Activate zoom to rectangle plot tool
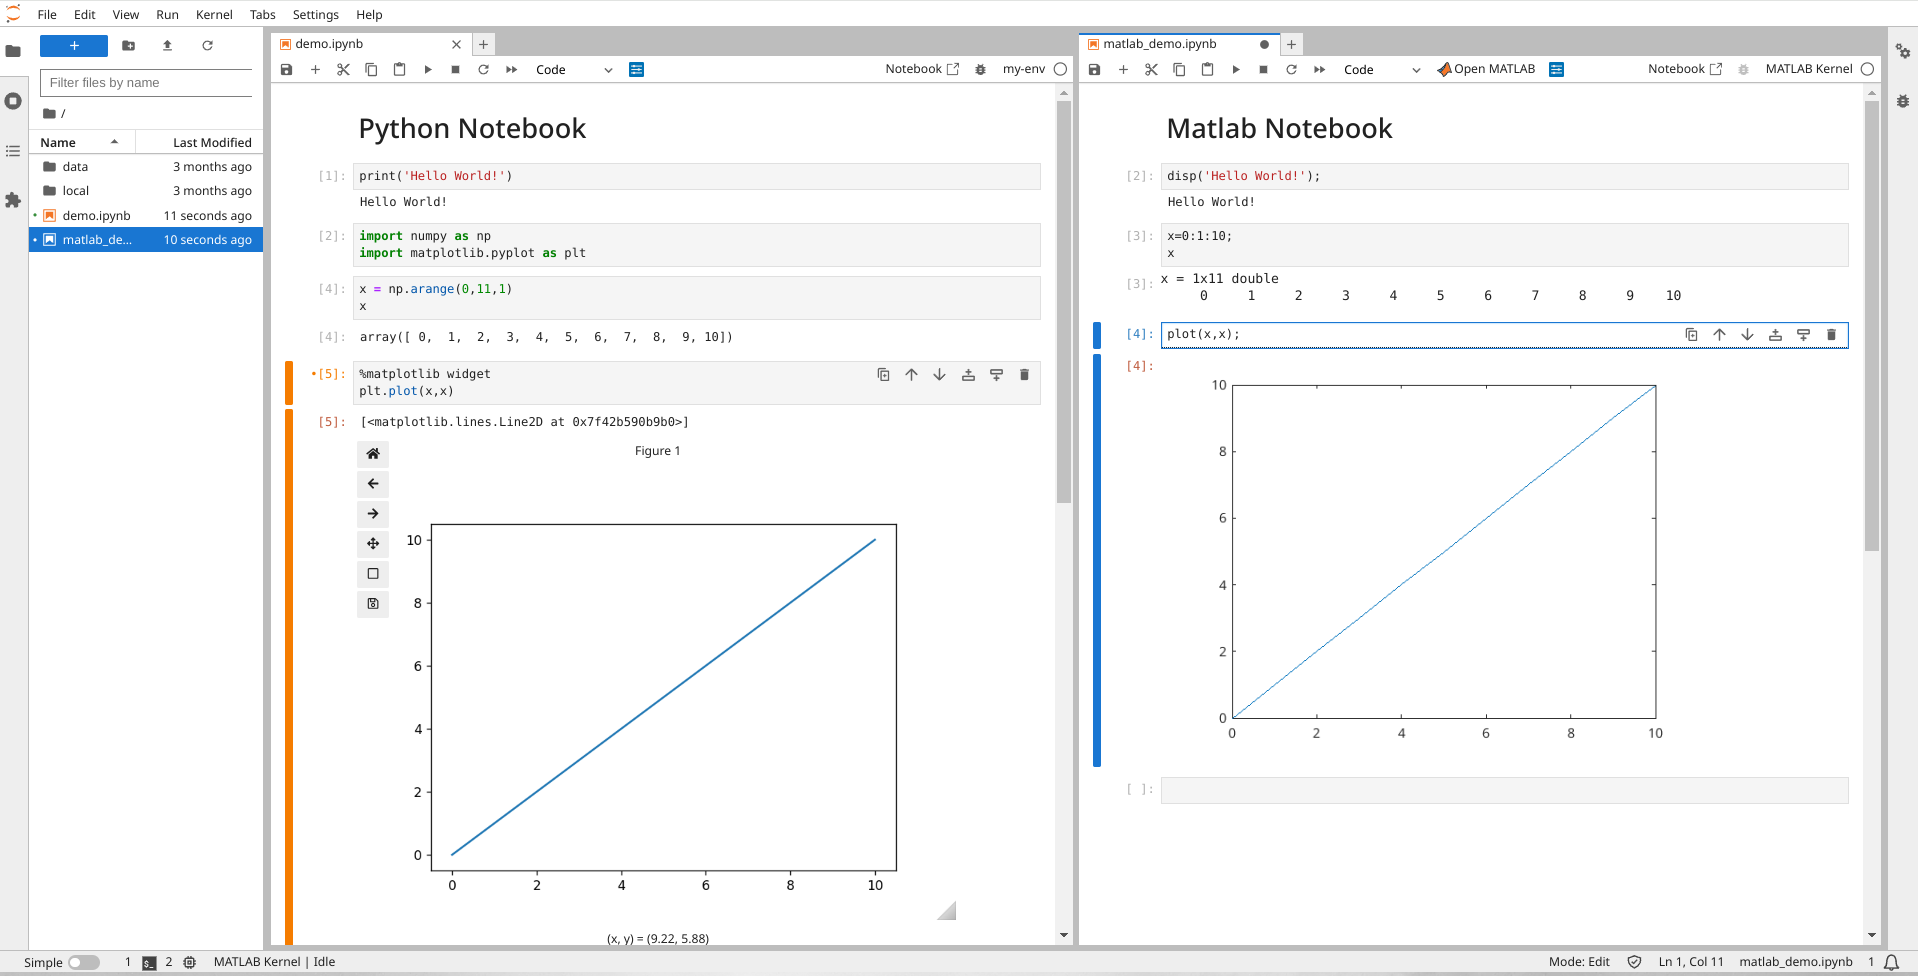The width and height of the screenshot is (1918, 976). pos(373,574)
